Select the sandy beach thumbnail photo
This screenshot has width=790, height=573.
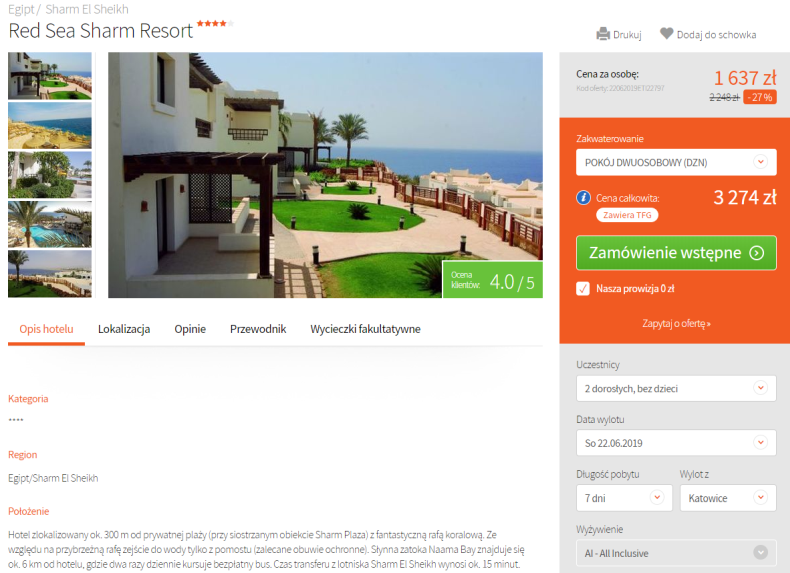pos(50,125)
